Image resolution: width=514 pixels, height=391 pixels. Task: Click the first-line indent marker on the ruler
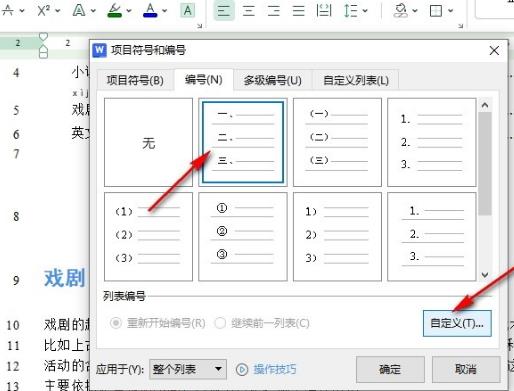point(43,36)
